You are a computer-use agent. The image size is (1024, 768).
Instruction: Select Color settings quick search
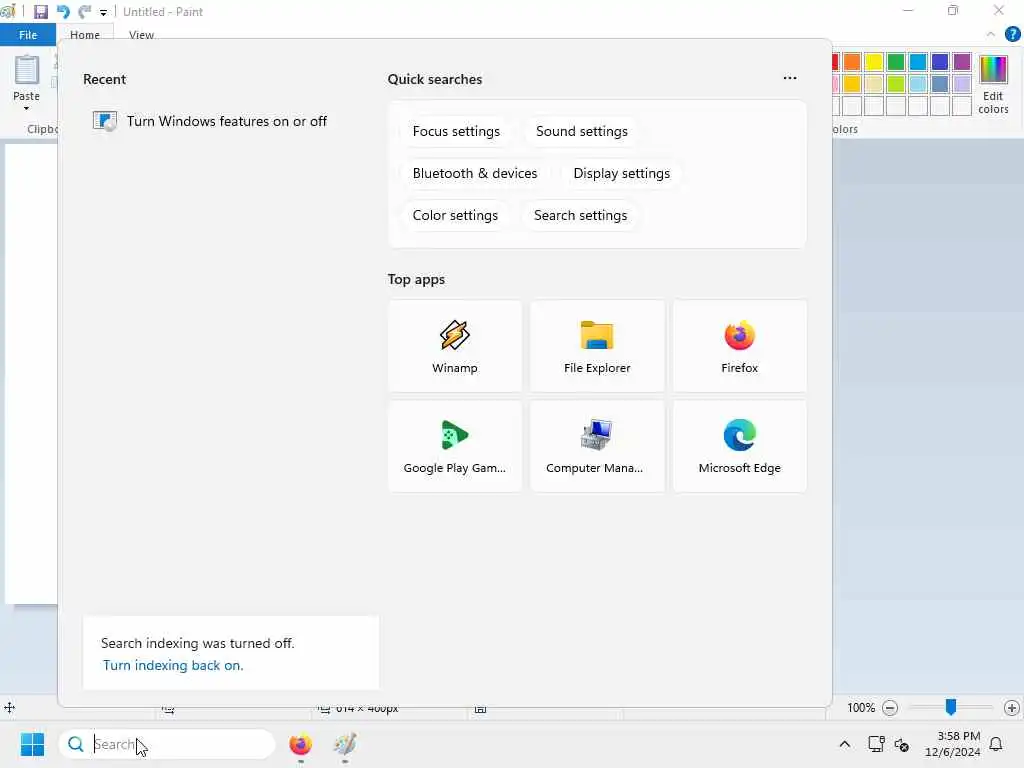pos(455,215)
